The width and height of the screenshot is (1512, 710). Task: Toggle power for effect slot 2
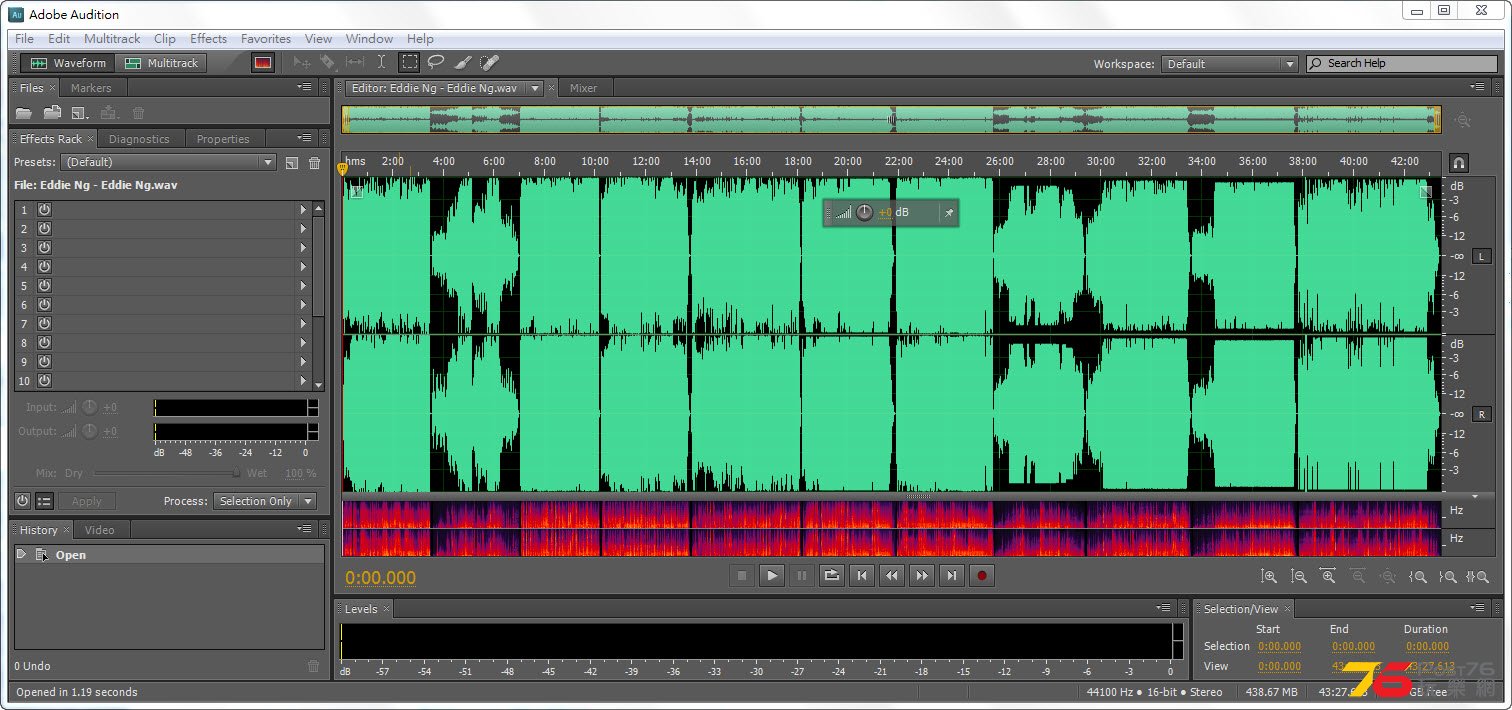[x=44, y=228]
